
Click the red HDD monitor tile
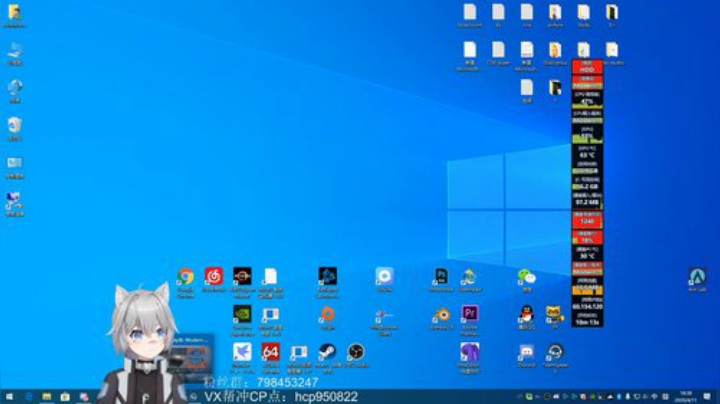pos(587,67)
